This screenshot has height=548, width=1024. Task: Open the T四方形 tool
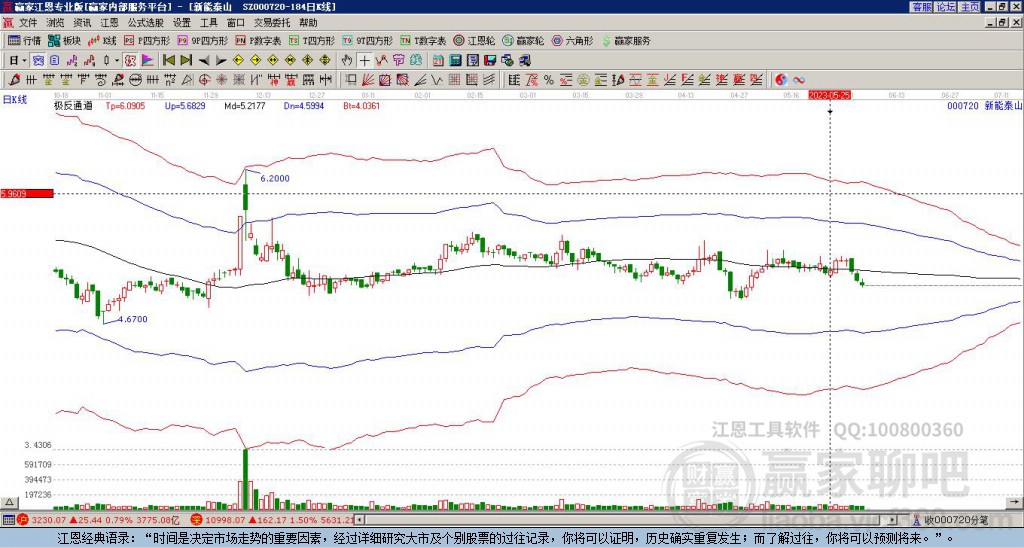point(312,40)
